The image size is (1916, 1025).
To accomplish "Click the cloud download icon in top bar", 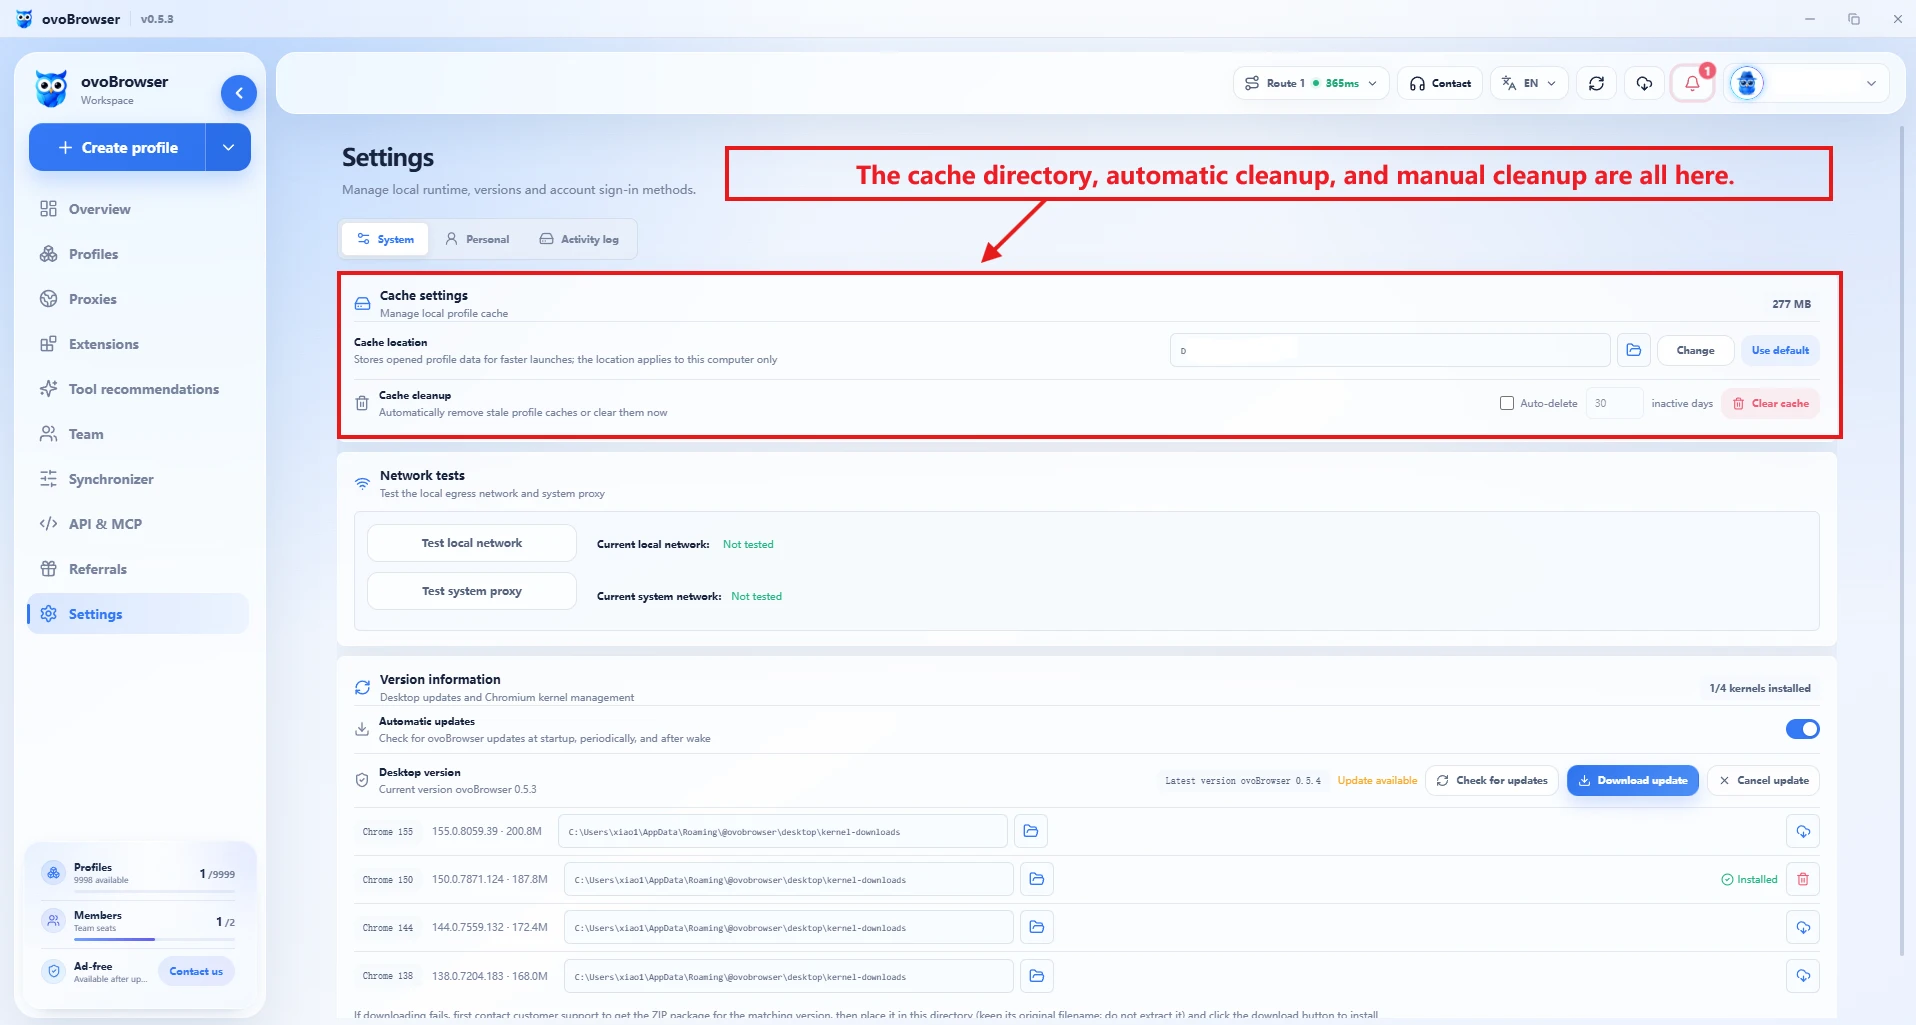I will coord(1644,83).
